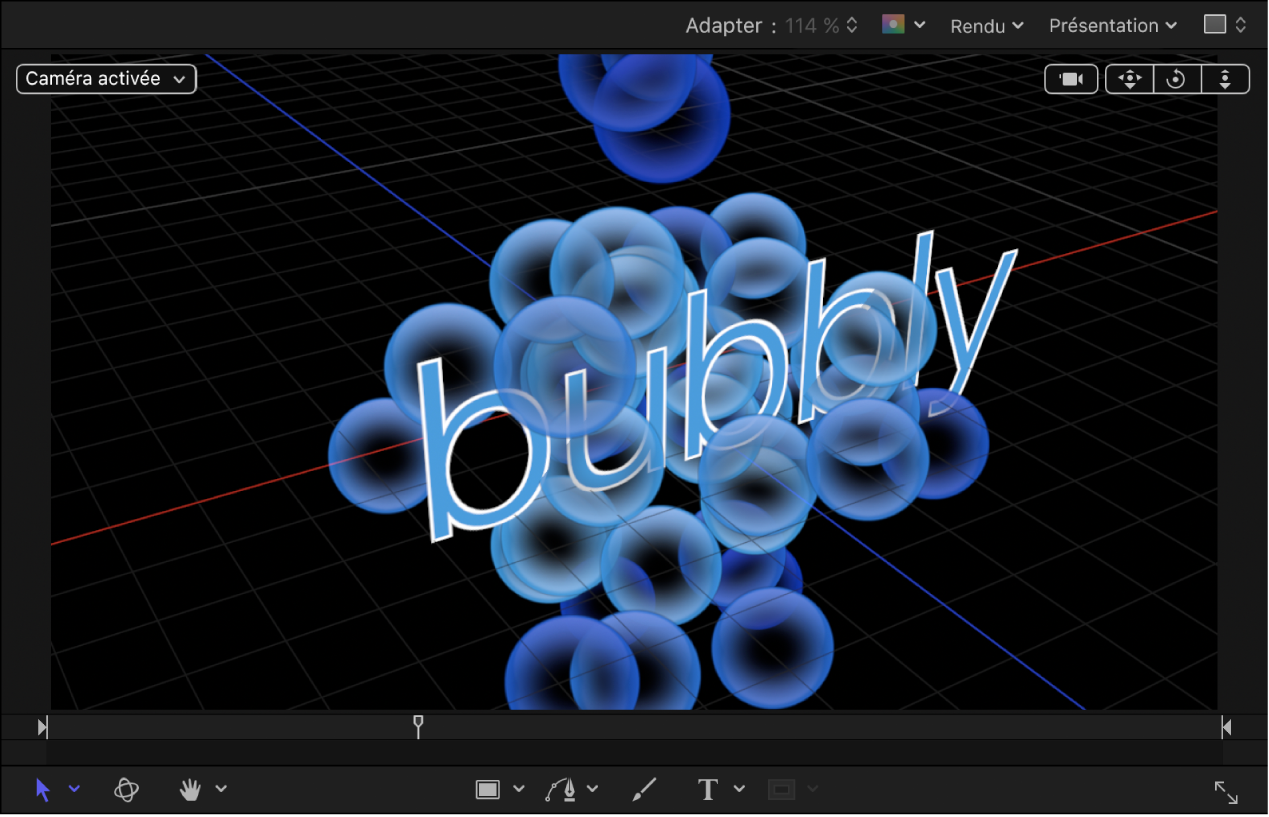The image size is (1269, 817).
Task: Open the color channel display selector
Action: click(x=902, y=25)
